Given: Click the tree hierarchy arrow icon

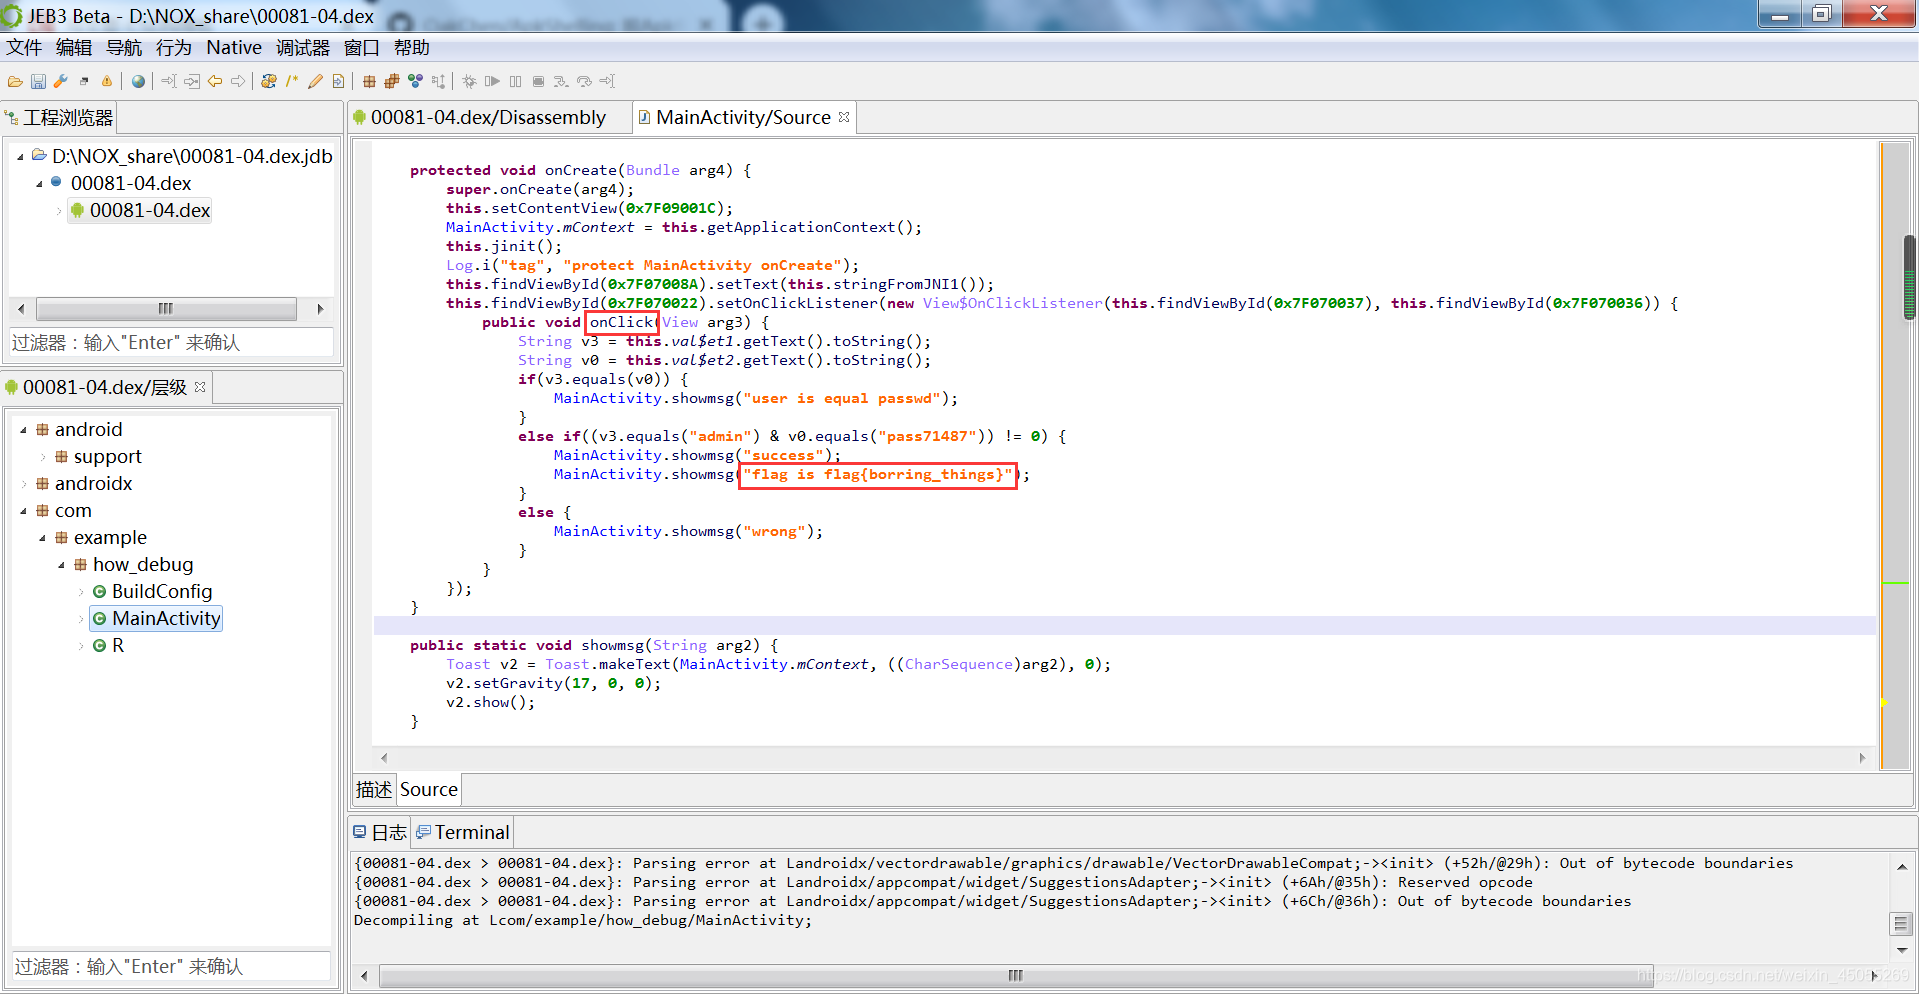Looking at the screenshot, I should pos(438,82).
